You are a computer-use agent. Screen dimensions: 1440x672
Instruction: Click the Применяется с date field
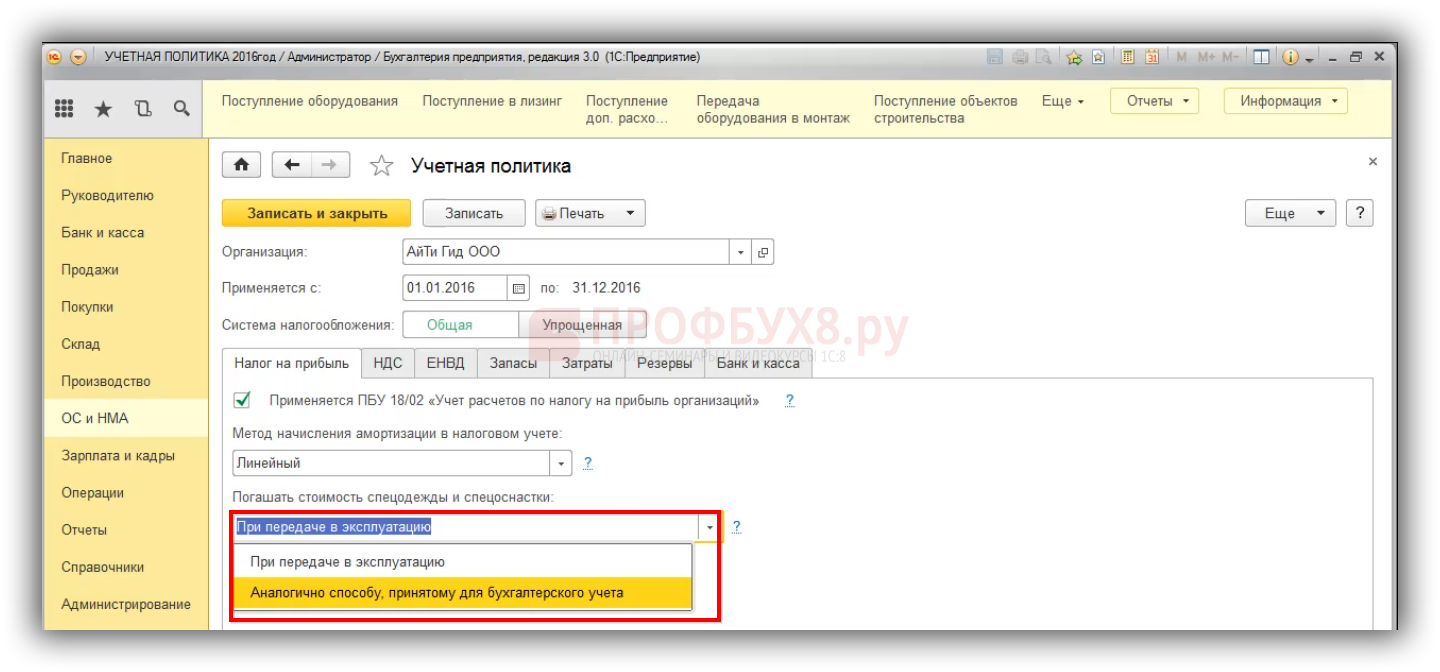[455, 288]
